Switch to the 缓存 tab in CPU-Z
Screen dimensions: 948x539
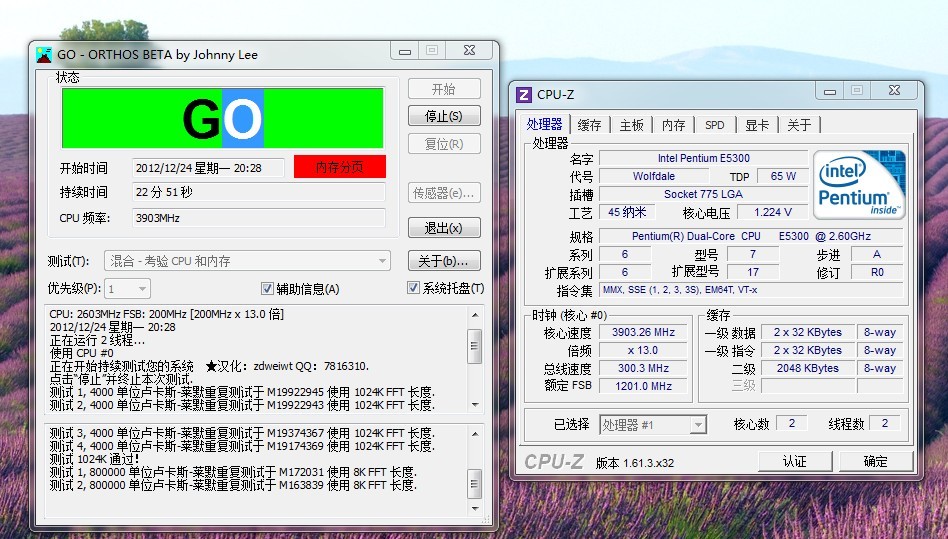tap(589, 125)
